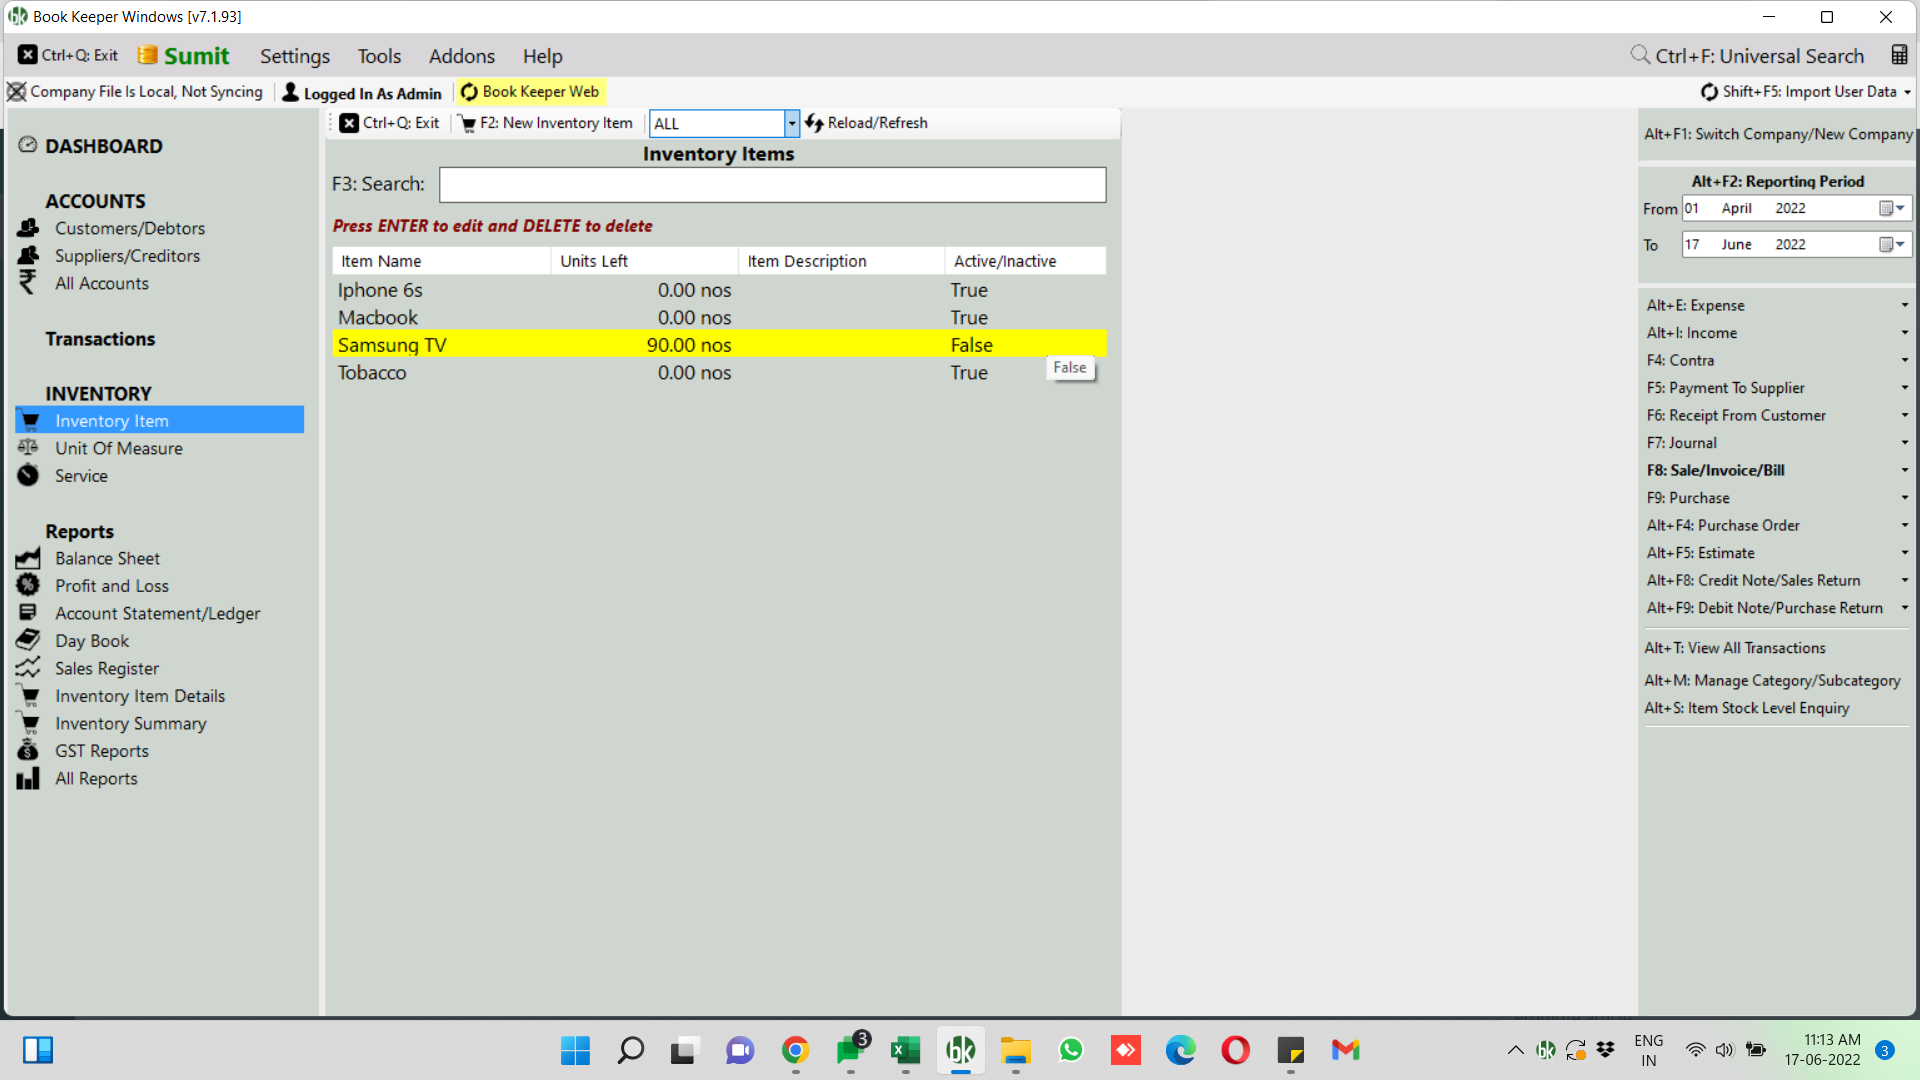
Task: Click Alt+M: Manage Category/Subcategory
Action: point(1772,680)
